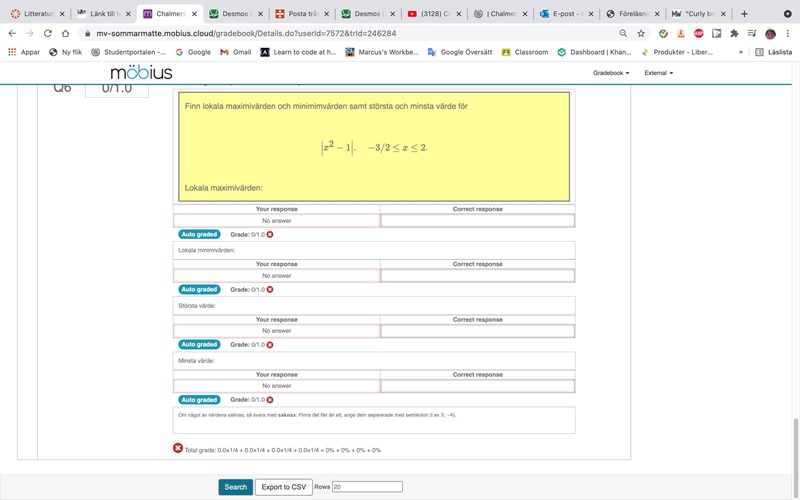
Task: Click the Möbius logo
Action: (141, 73)
